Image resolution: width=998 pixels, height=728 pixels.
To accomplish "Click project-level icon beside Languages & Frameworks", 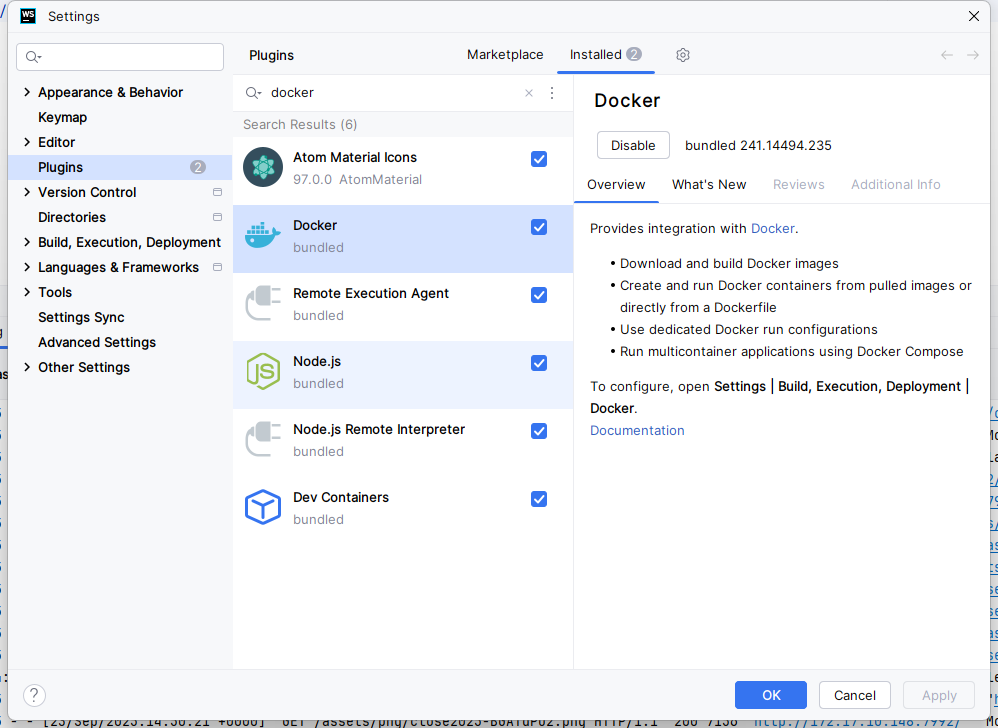I will point(217,267).
